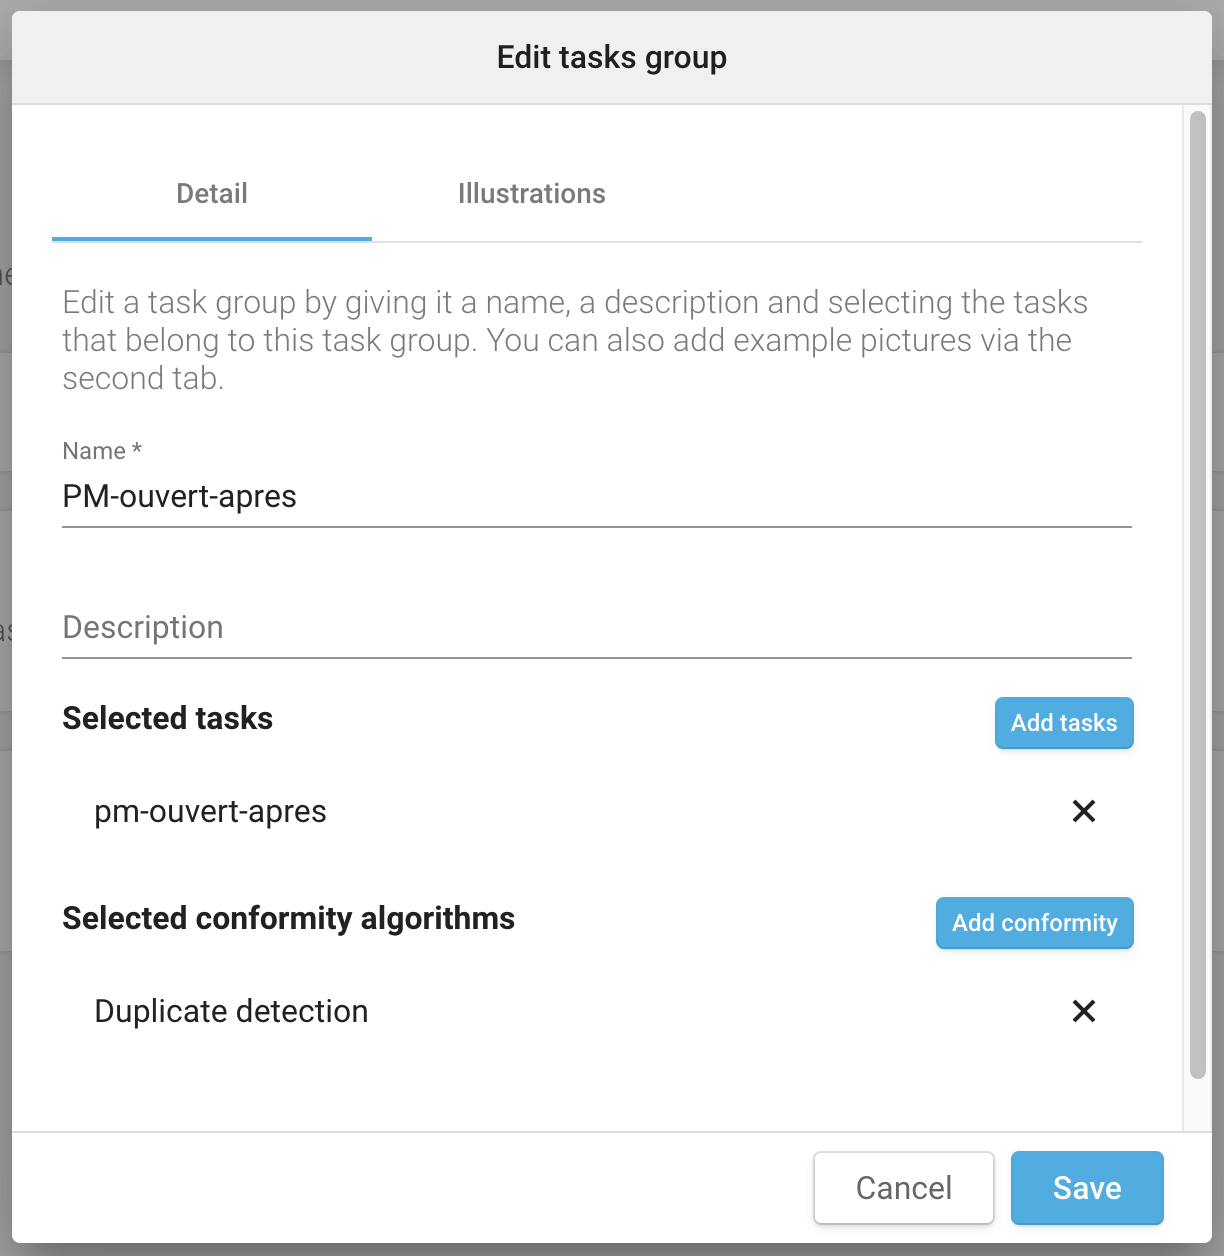Remove pm-ouvert-apres task with X icon
This screenshot has height=1256, width=1224.
1084,811
